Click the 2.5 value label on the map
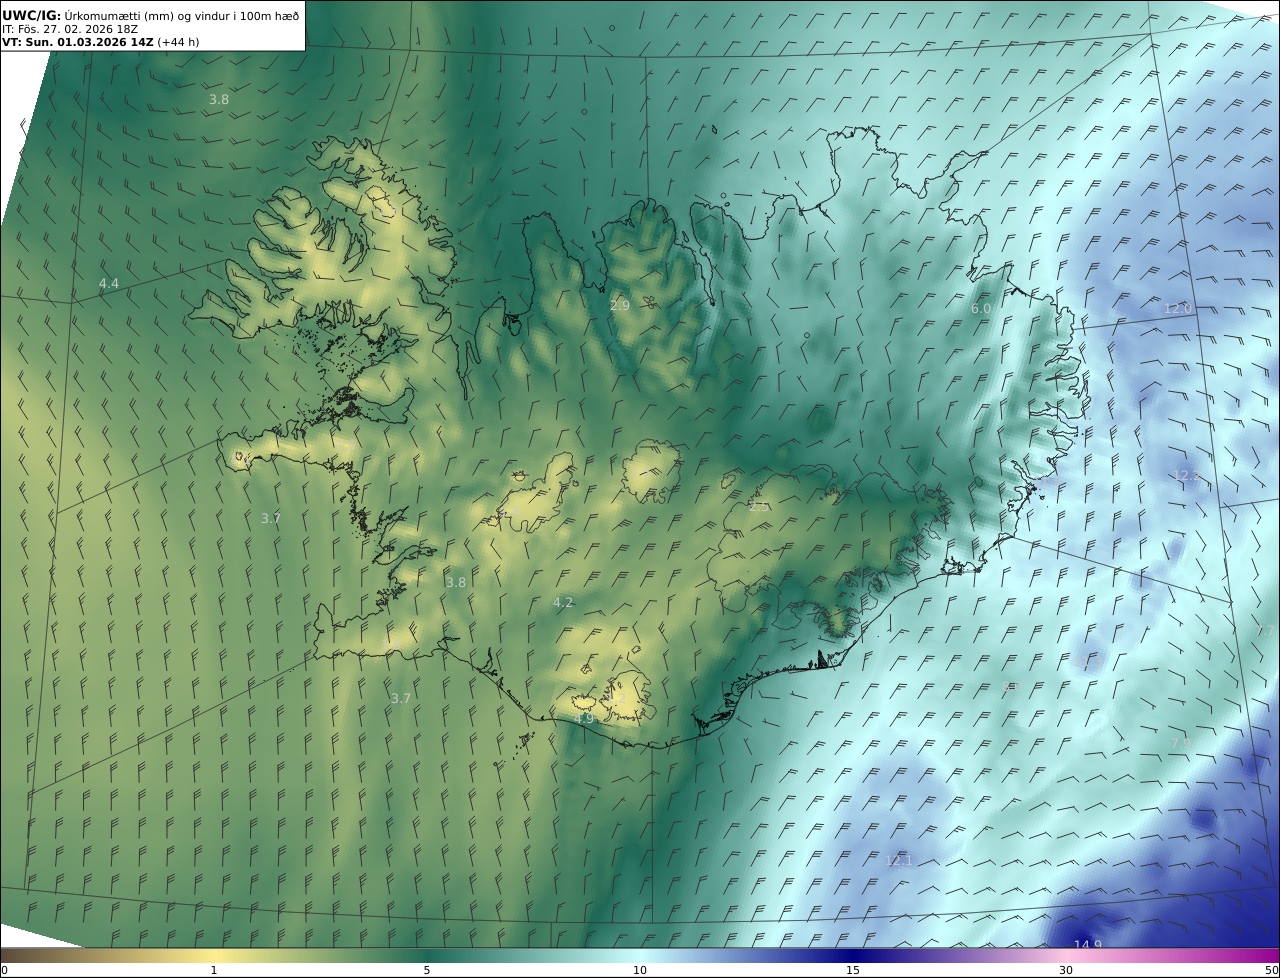 pyautogui.click(x=759, y=507)
